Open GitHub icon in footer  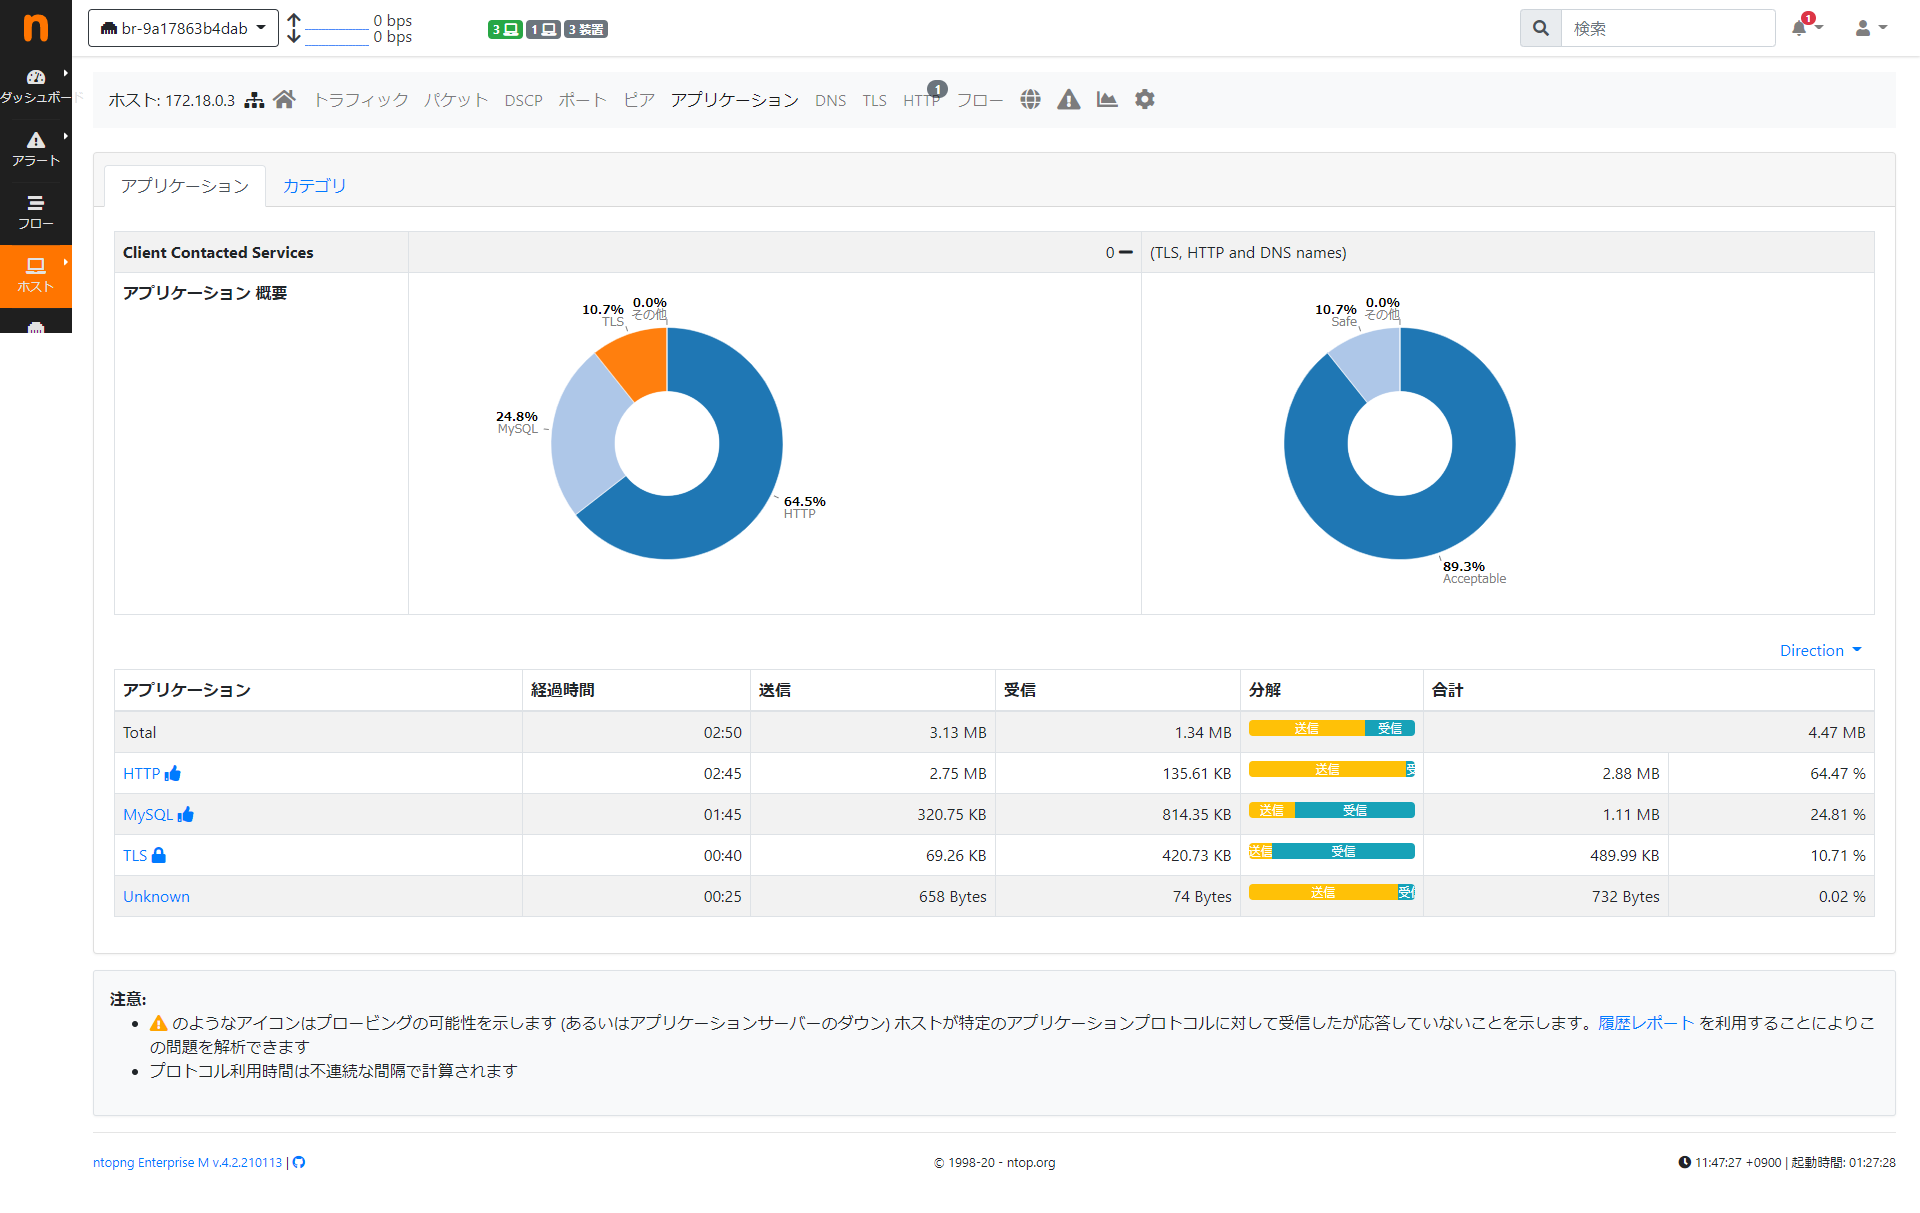298,1162
